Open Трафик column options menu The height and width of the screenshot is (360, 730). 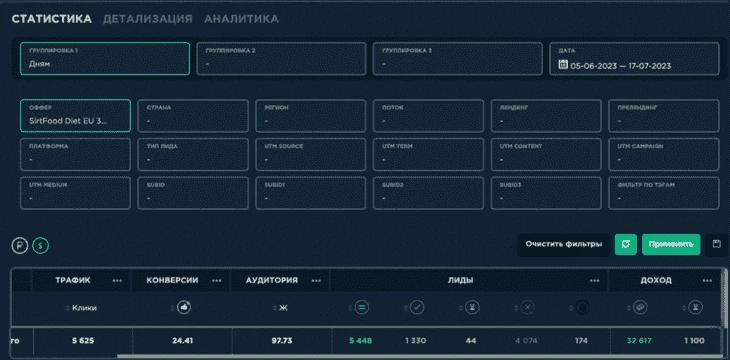(x=117, y=280)
